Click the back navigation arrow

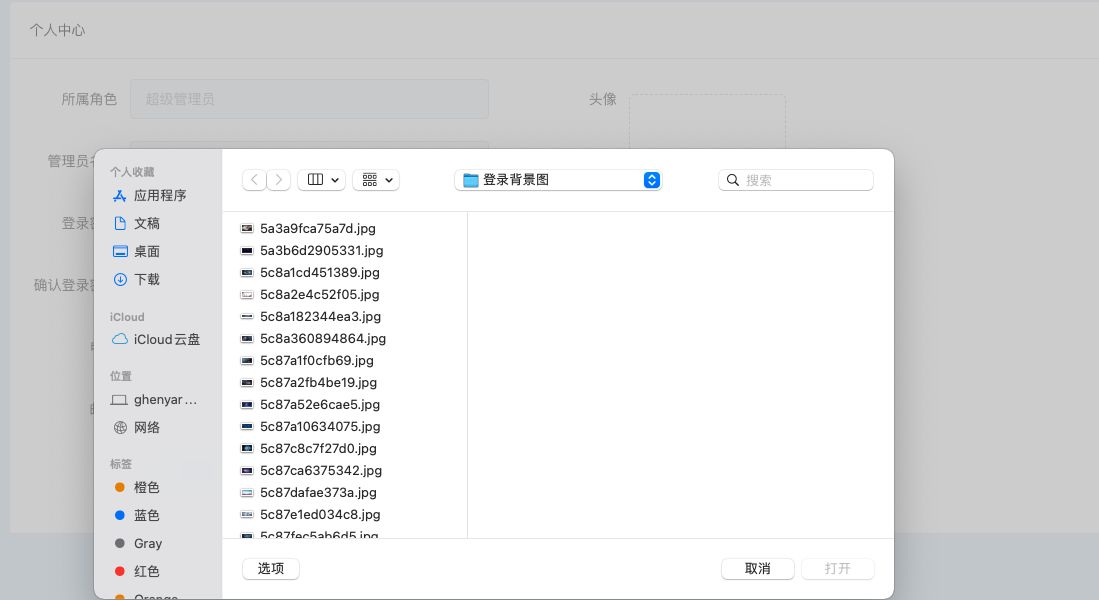click(254, 179)
